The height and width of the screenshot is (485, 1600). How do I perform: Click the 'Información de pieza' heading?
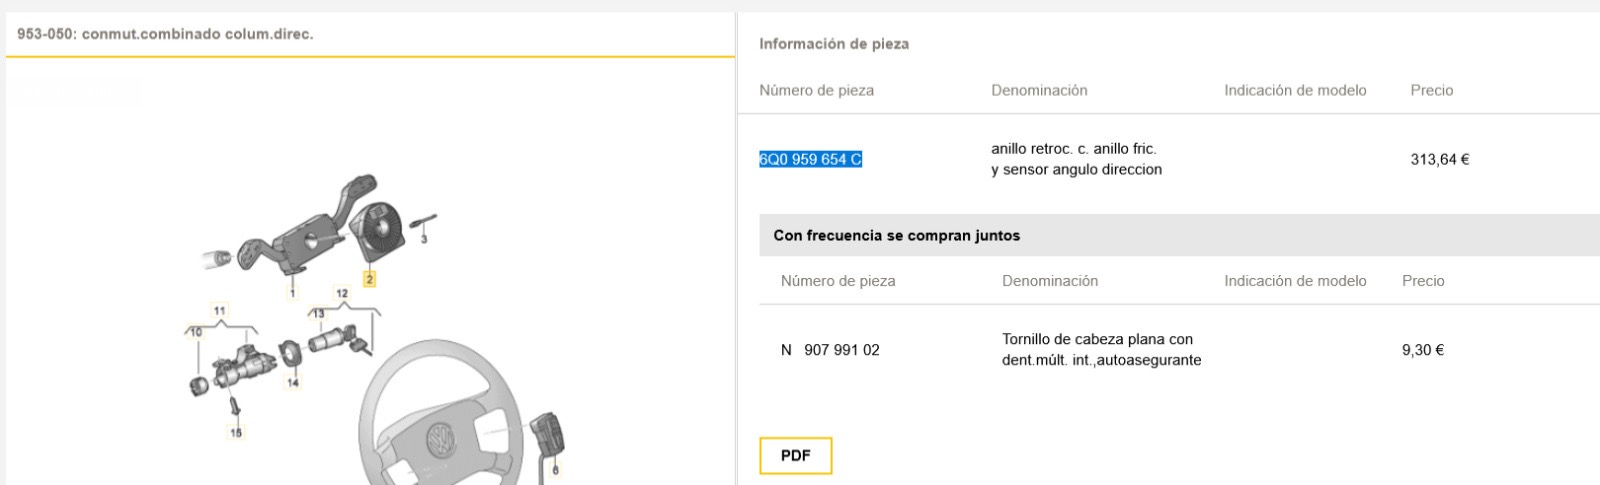tap(834, 44)
